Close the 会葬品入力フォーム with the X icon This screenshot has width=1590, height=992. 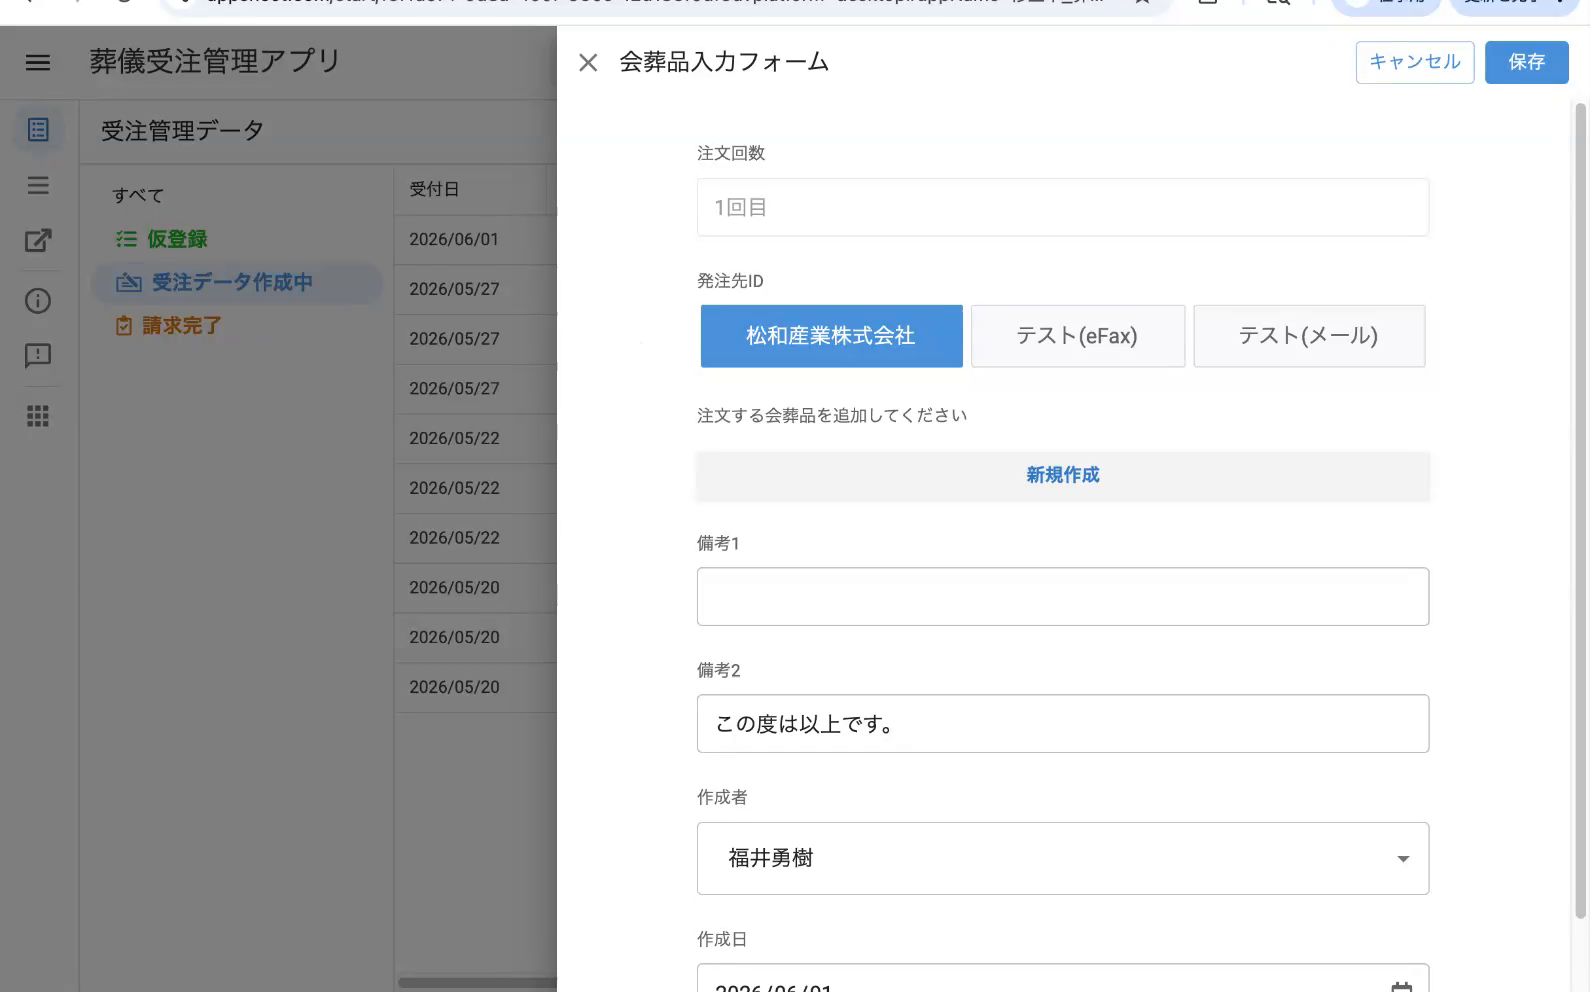pos(588,63)
